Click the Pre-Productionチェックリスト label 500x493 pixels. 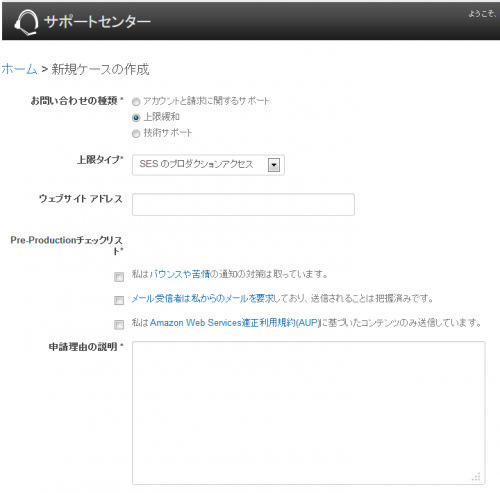coord(67,245)
